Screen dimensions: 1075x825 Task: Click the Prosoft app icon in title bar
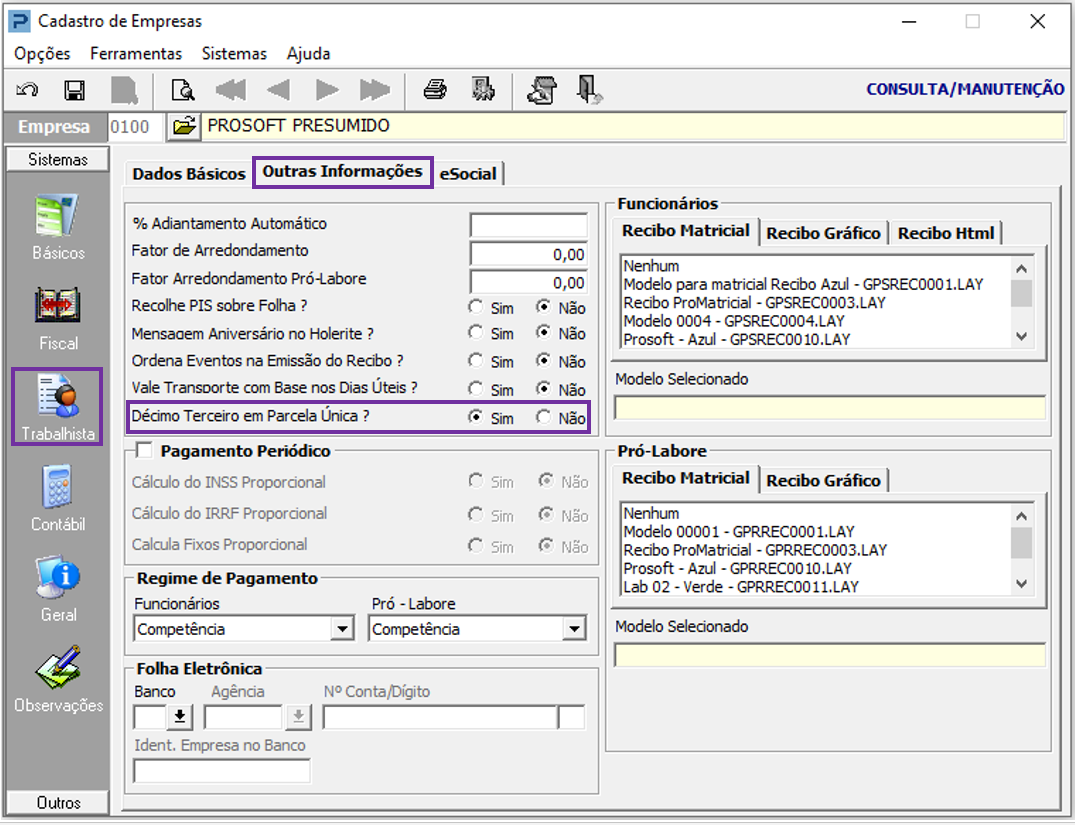[19, 21]
